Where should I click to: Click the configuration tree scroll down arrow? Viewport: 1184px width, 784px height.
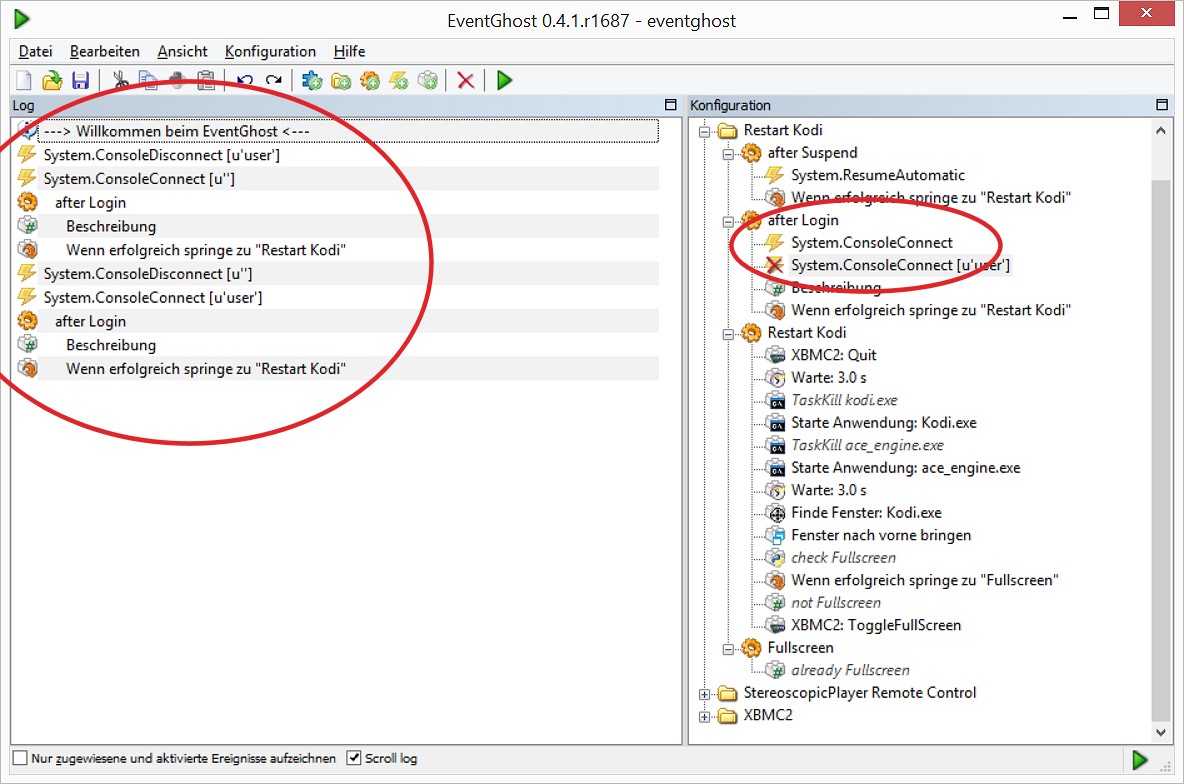[x=1161, y=732]
